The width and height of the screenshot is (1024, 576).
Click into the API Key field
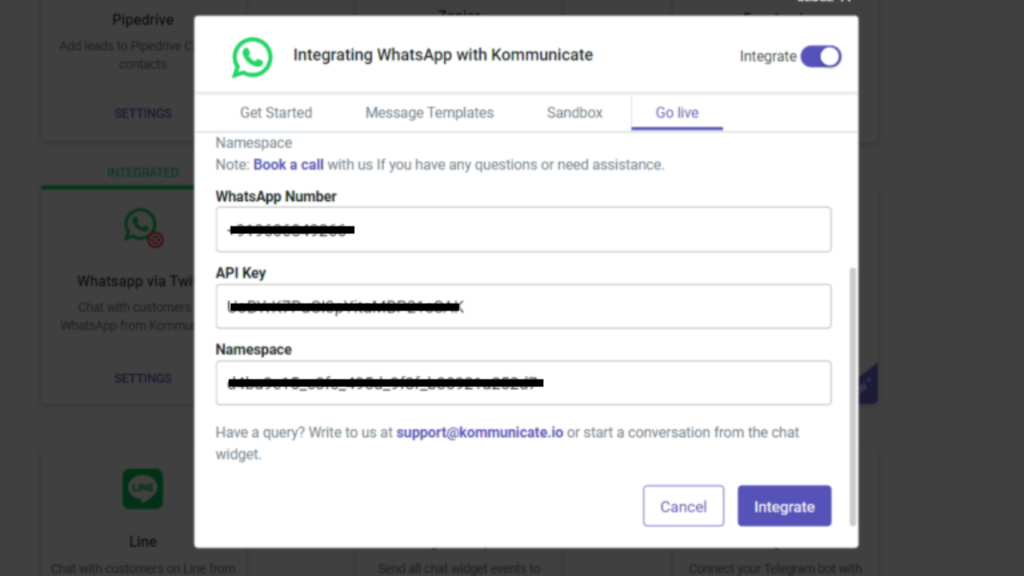pyautogui.click(x=523, y=306)
